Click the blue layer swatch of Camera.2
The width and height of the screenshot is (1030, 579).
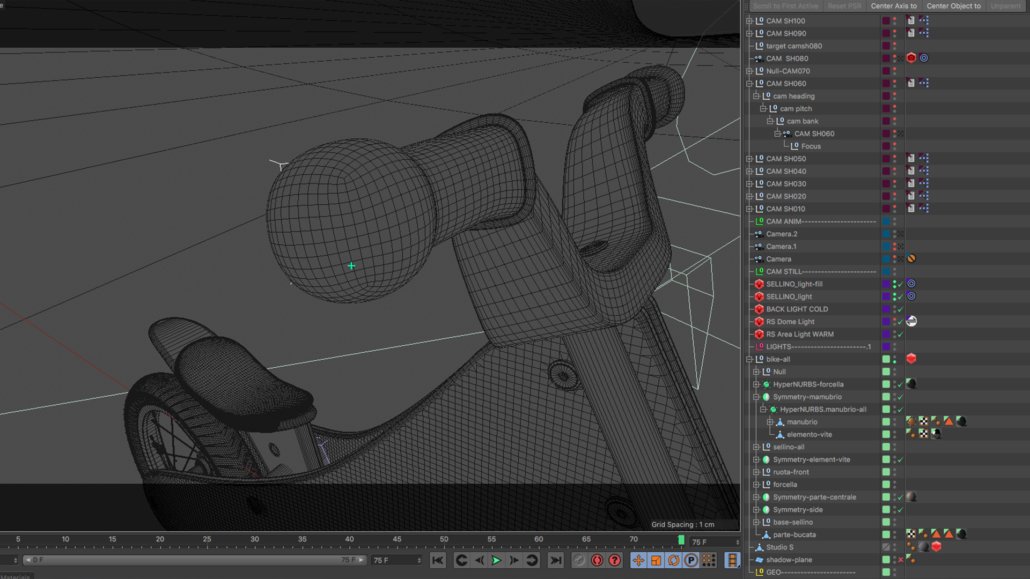coord(885,234)
